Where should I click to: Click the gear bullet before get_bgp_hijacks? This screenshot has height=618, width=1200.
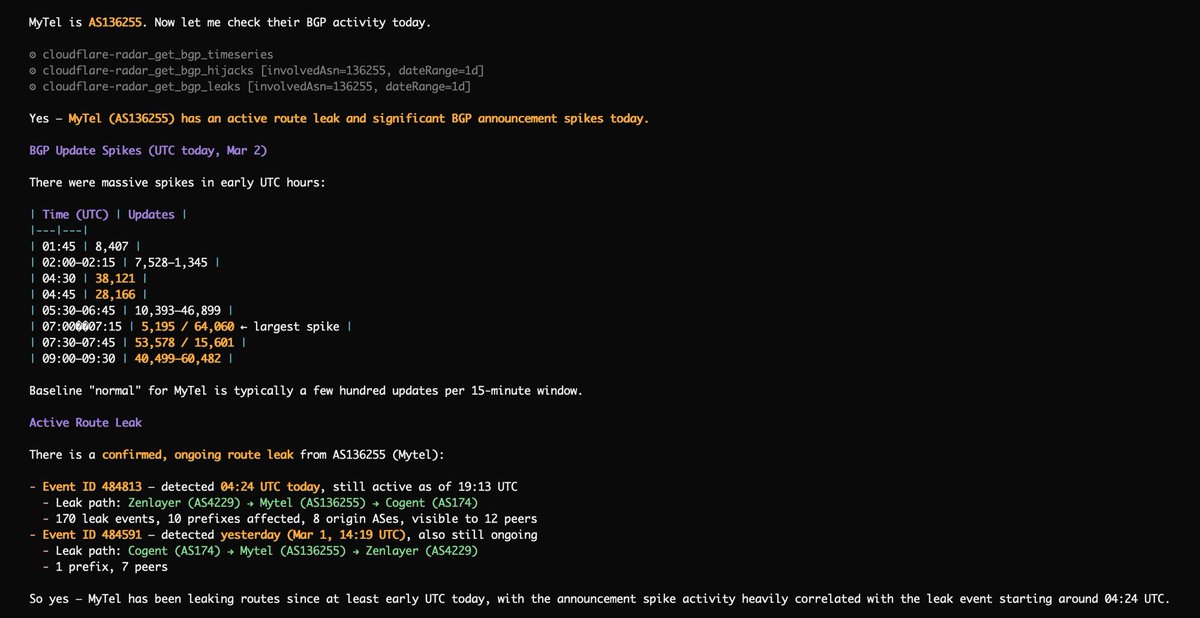[x=33, y=70]
